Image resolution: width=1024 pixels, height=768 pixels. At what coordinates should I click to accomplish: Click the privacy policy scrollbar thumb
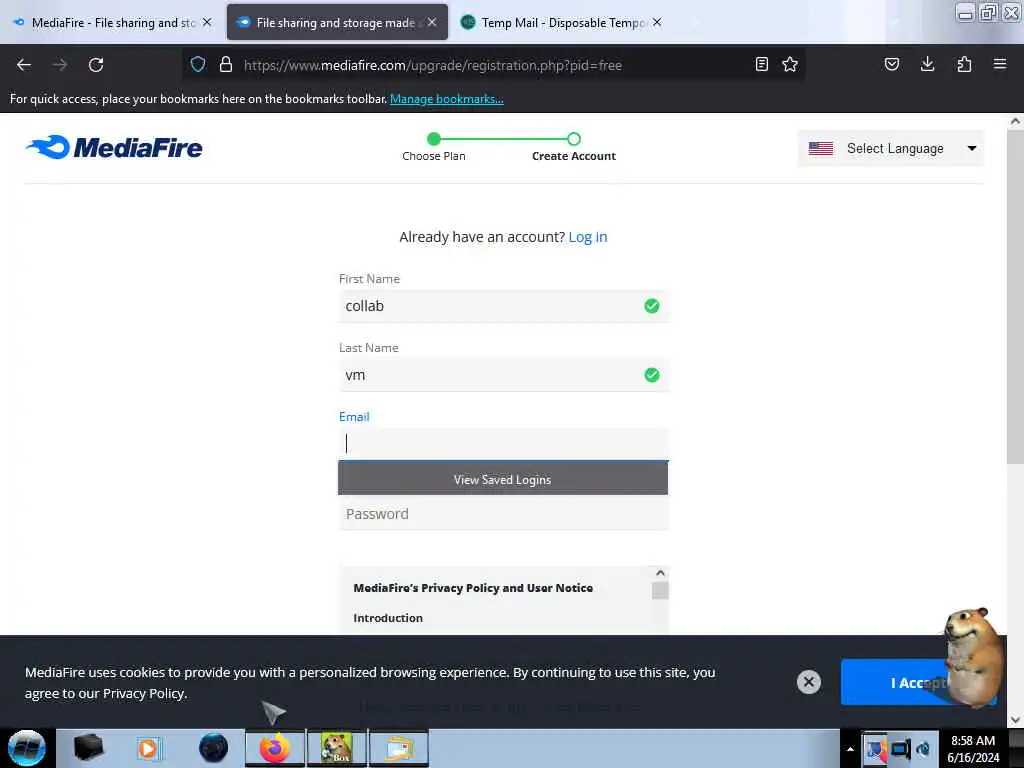pos(660,590)
